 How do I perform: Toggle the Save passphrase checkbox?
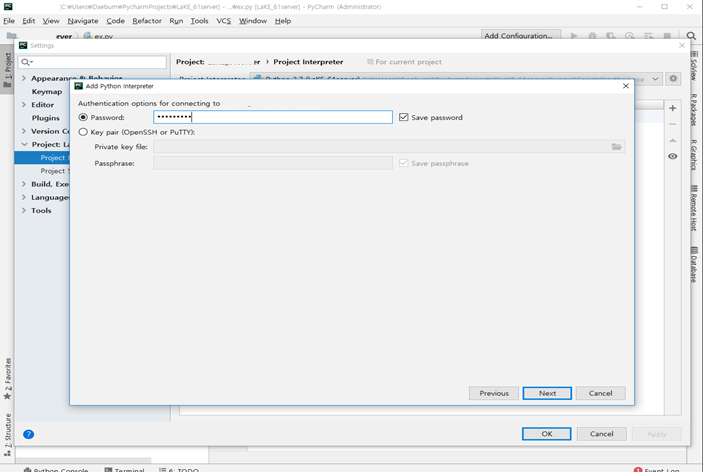404,163
